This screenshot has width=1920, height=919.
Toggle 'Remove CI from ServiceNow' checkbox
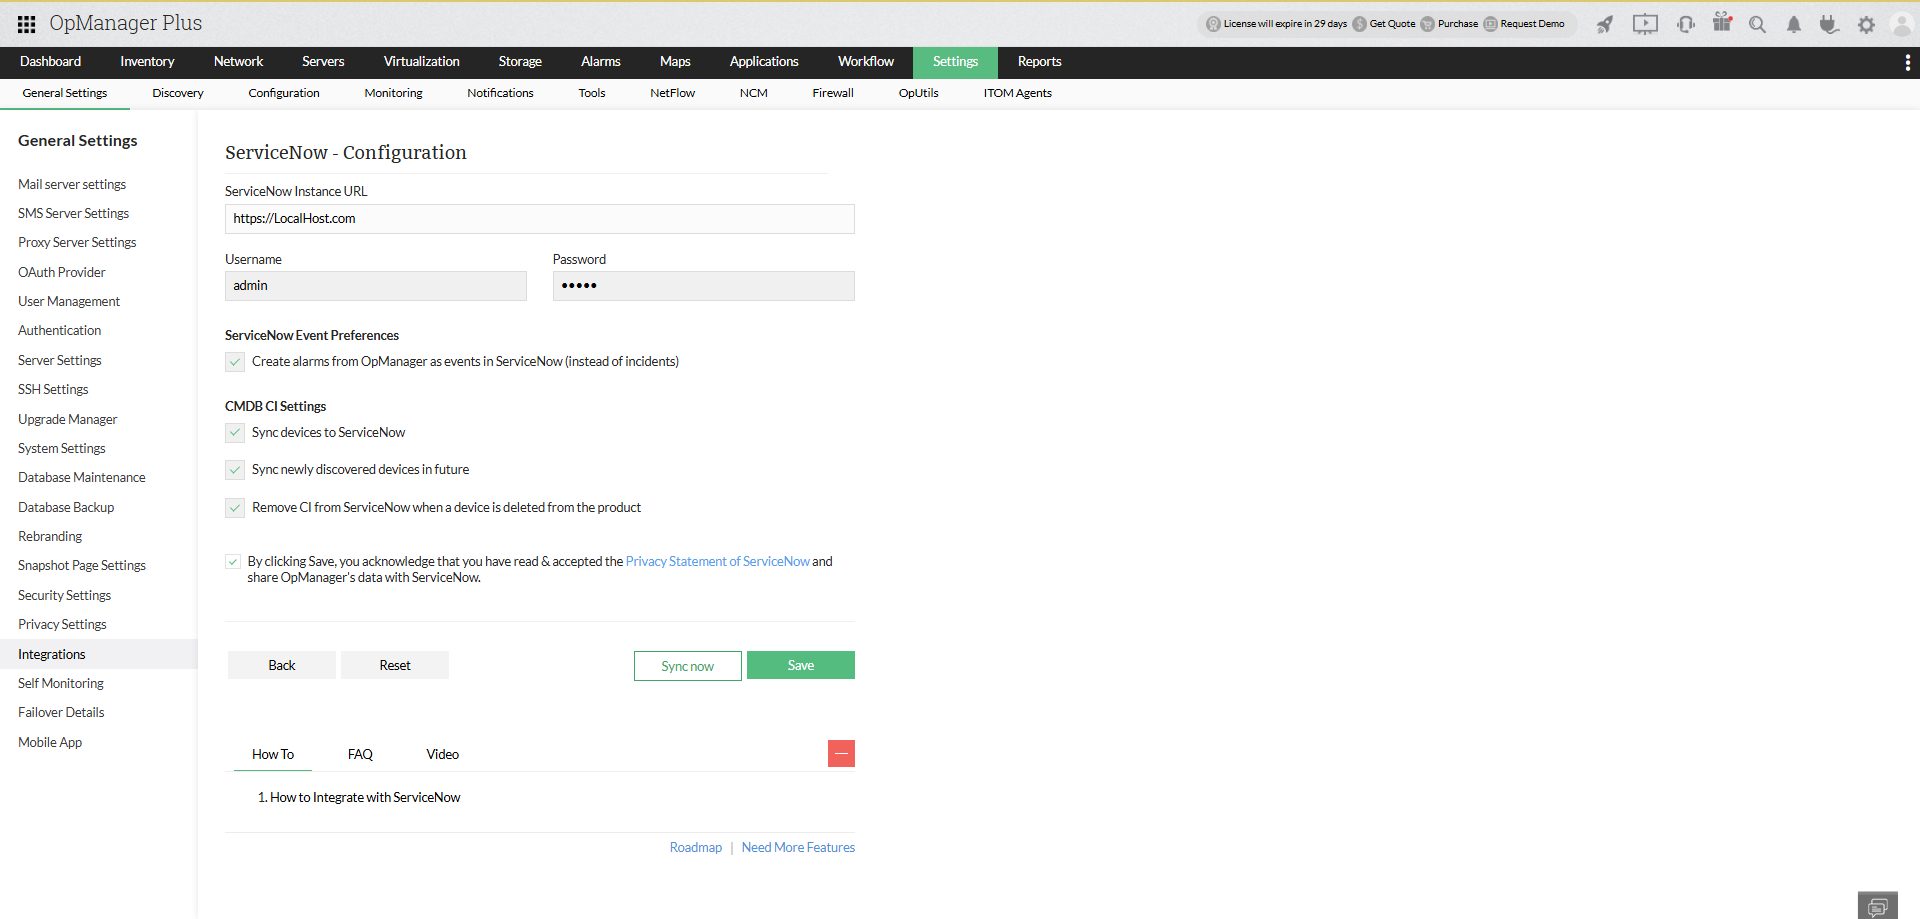click(x=235, y=508)
